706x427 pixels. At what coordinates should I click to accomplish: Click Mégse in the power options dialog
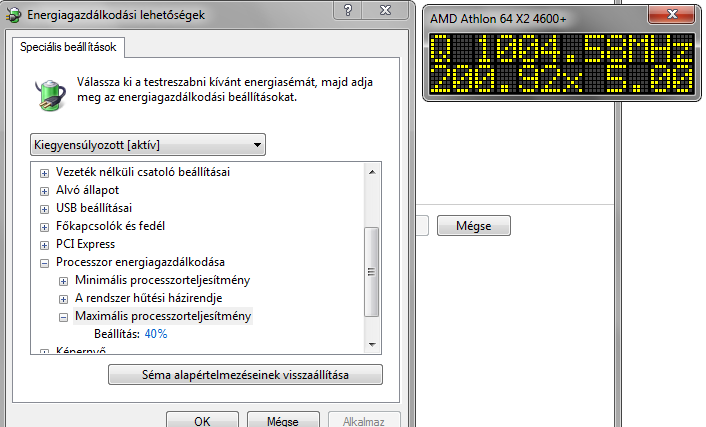pos(283,421)
